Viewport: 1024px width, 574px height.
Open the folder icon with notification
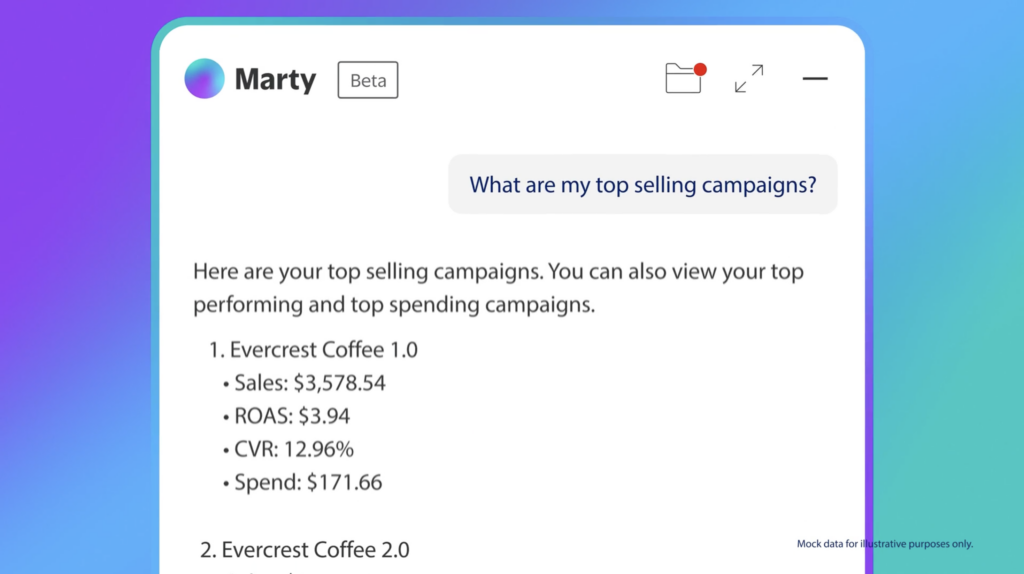coord(683,79)
